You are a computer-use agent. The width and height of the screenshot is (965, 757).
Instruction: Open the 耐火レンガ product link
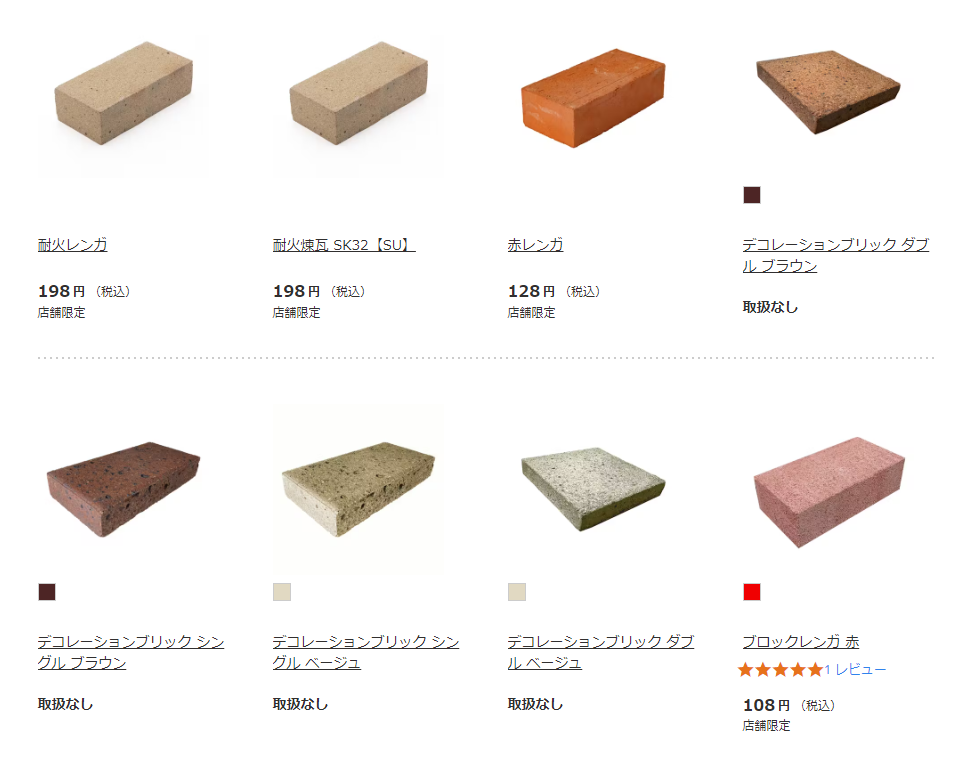click(x=73, y=245)
